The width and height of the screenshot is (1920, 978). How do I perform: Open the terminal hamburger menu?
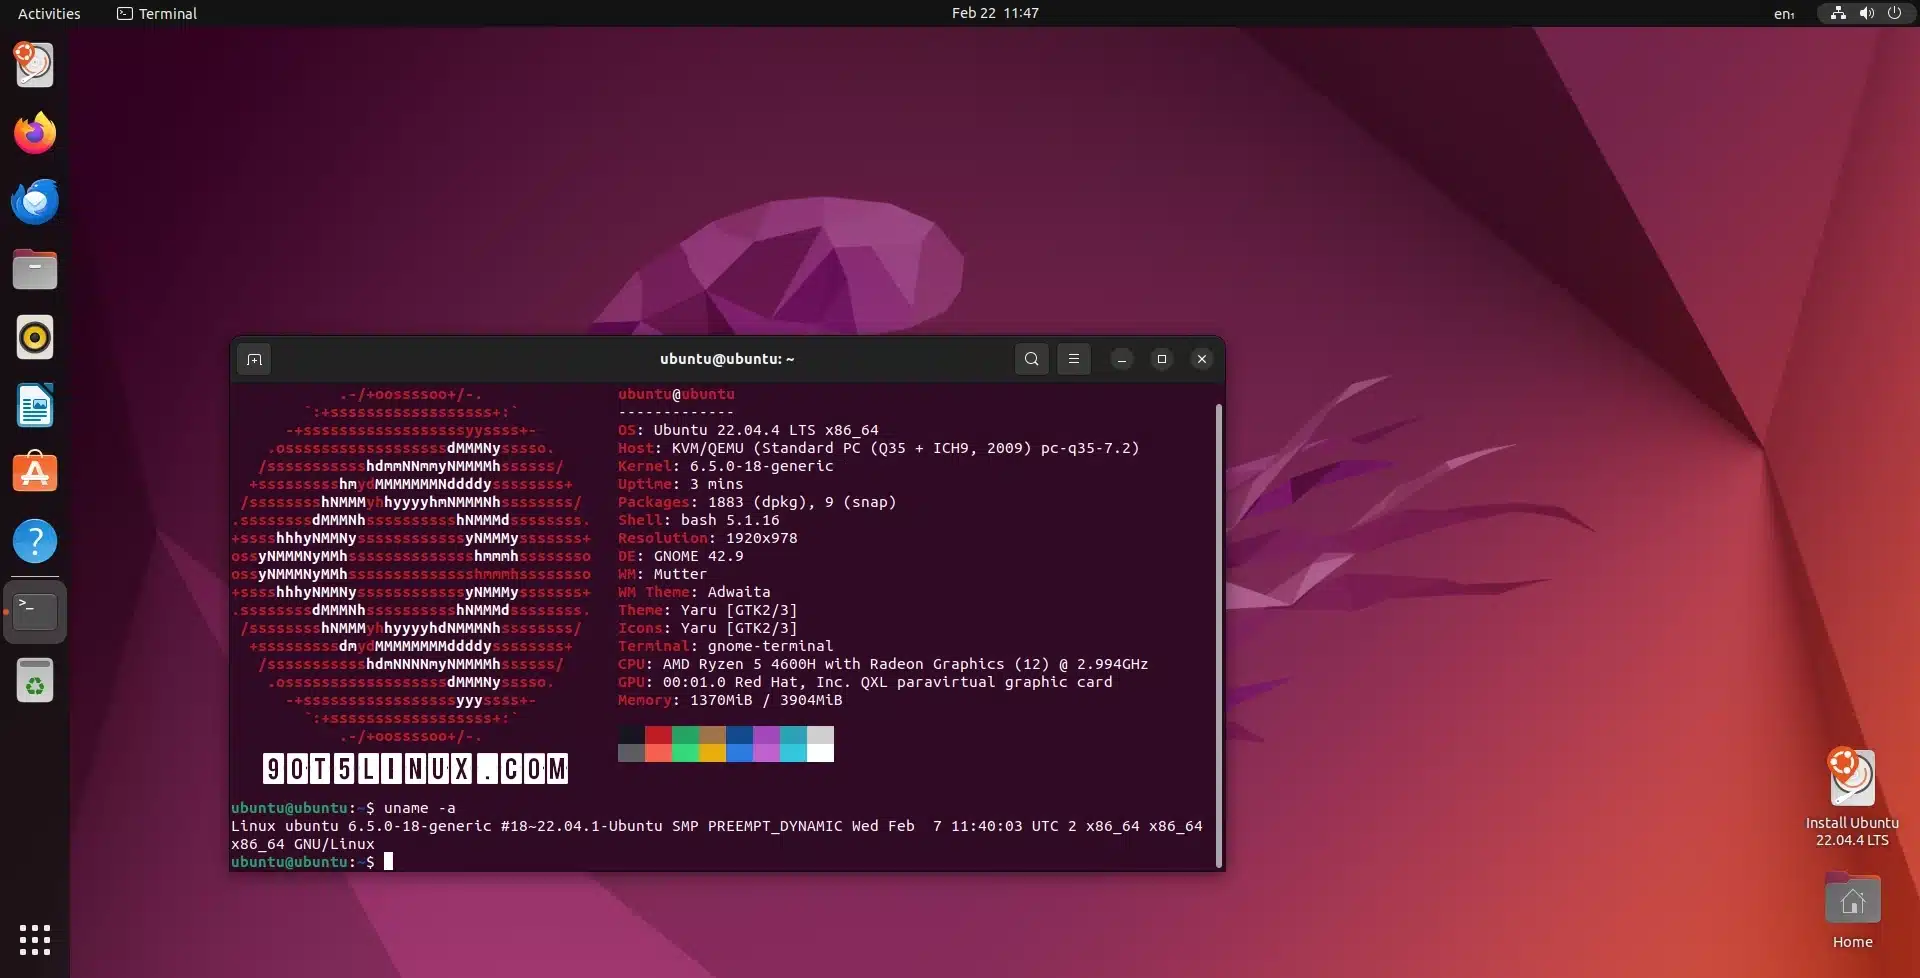tap(1074, 359)
